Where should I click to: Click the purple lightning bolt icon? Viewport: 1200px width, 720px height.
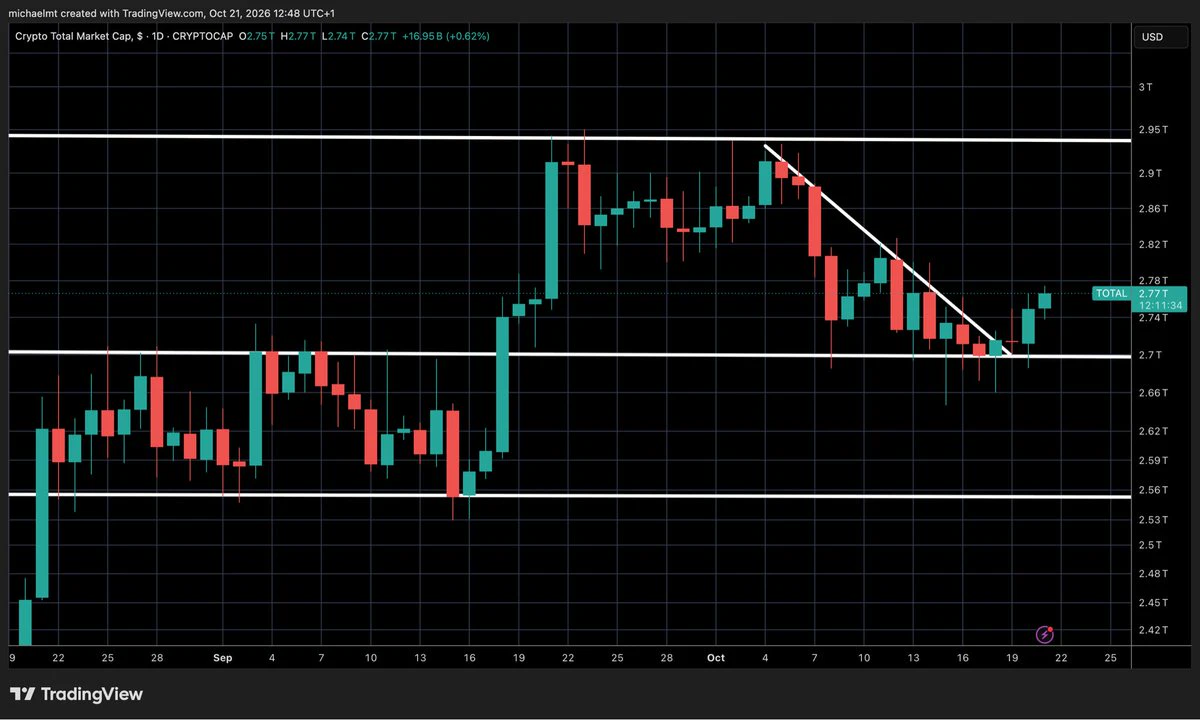[1045, 634]
